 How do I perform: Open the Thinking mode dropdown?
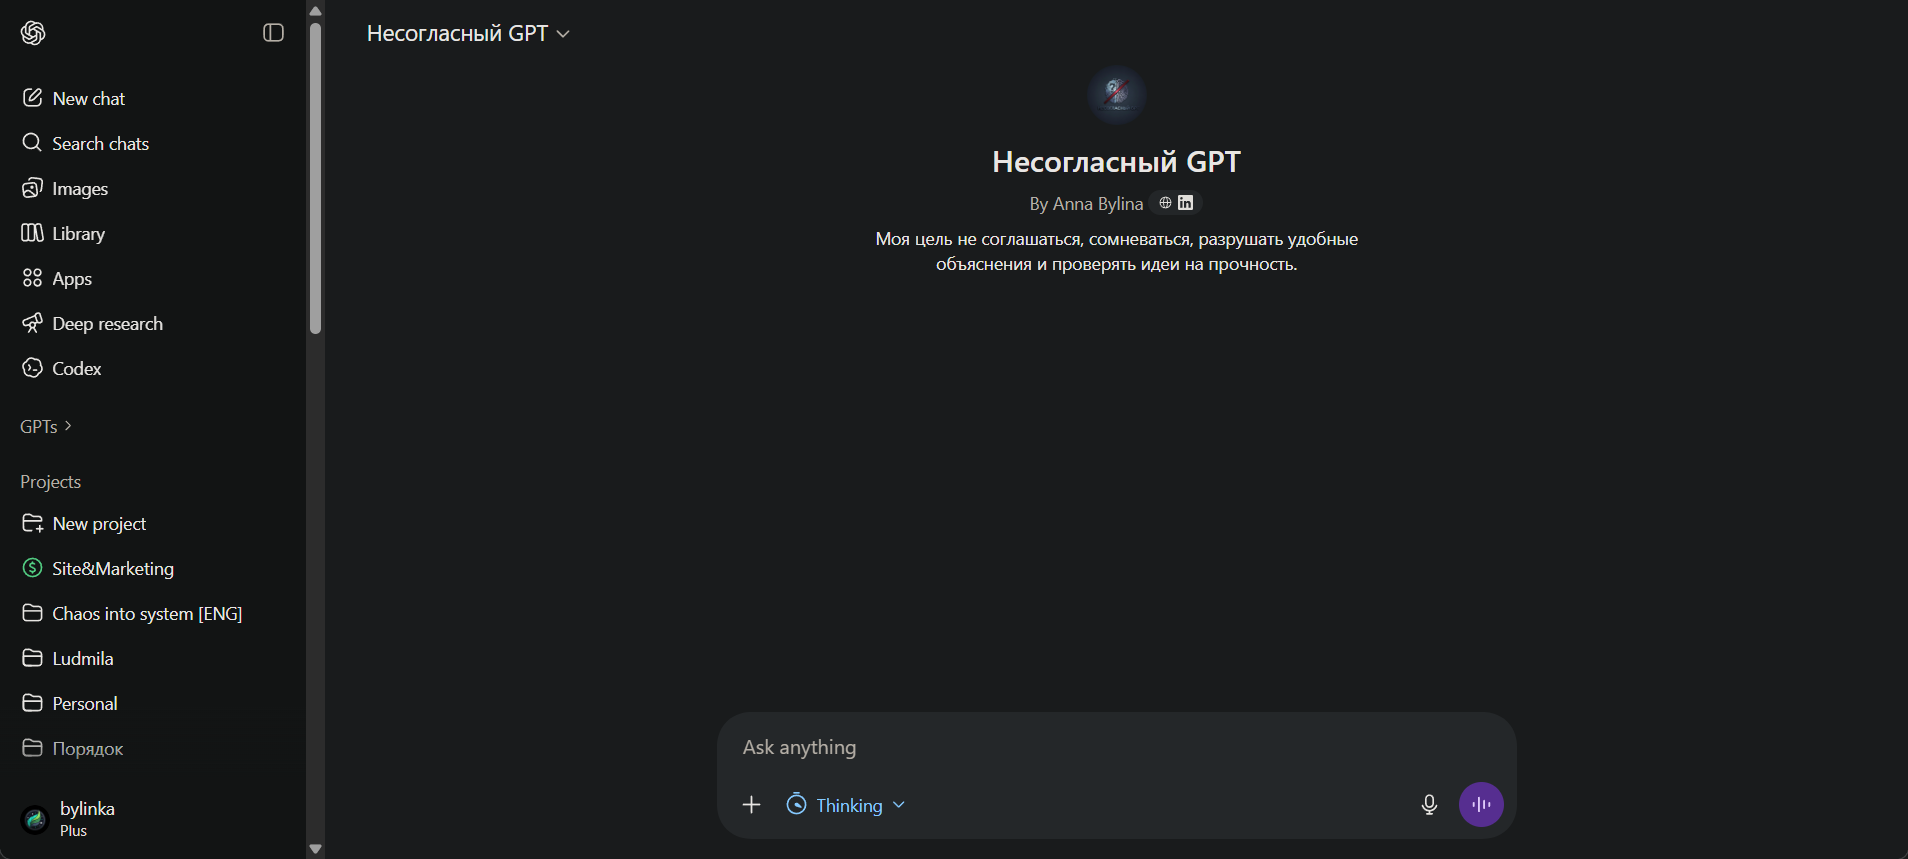pyautogui.click(x=846, y=805)
